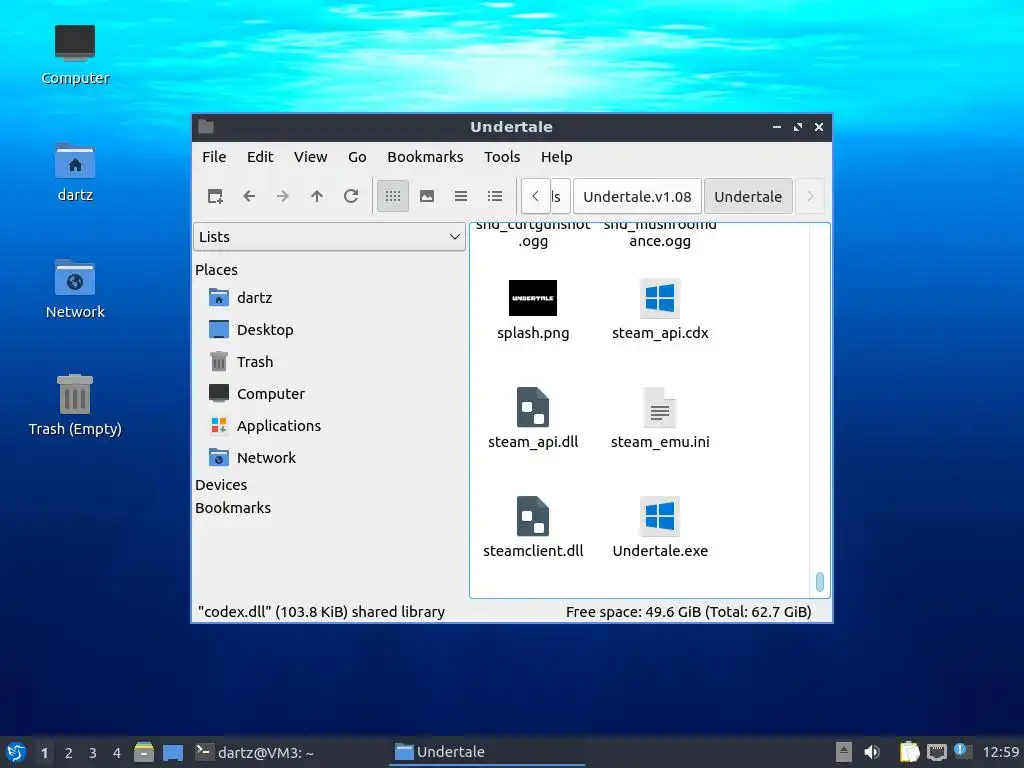Switch to workspace 1
This screenshot has width=1024, height=768.
click(44, 752)
